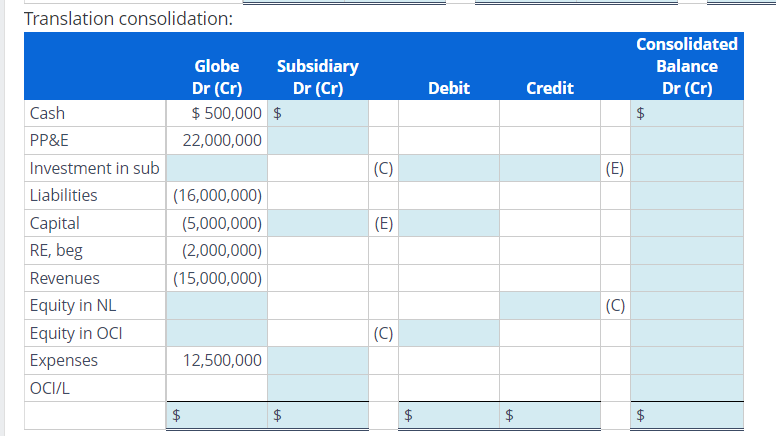
Task: Select Globe Equity in OCI input cell
Action: click(217, 333)
